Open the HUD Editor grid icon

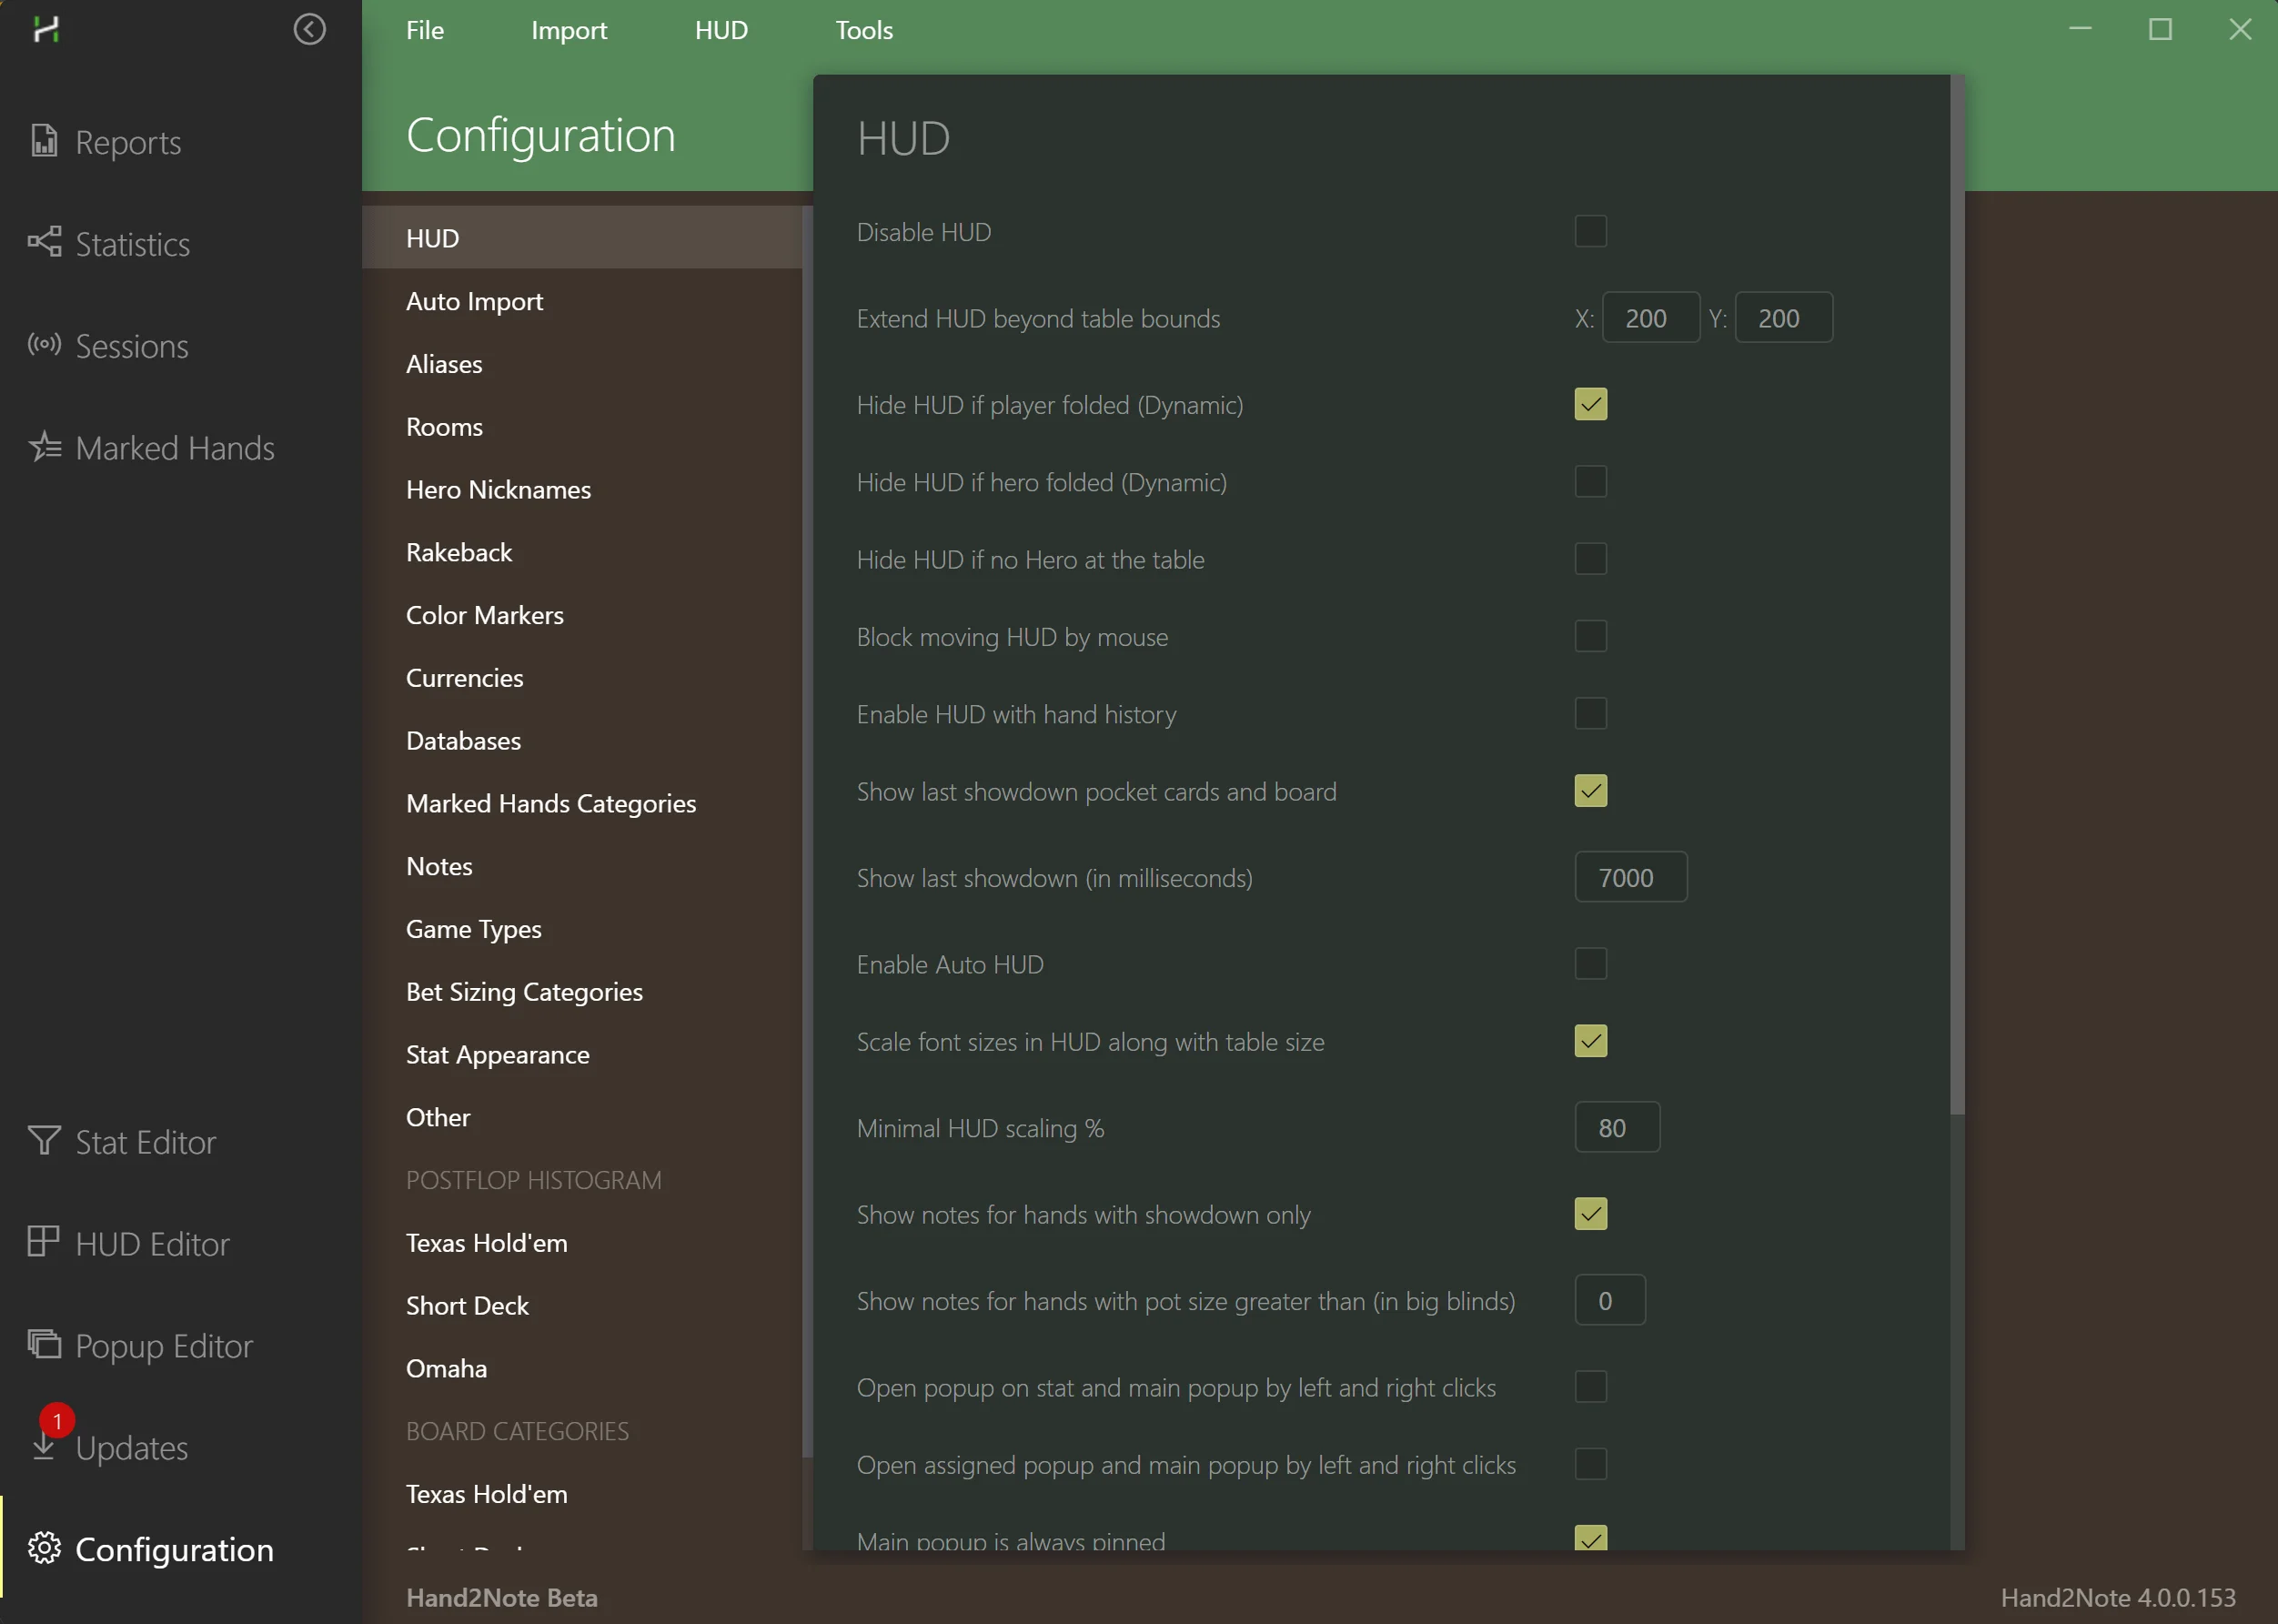click(x=43, y=1243)
